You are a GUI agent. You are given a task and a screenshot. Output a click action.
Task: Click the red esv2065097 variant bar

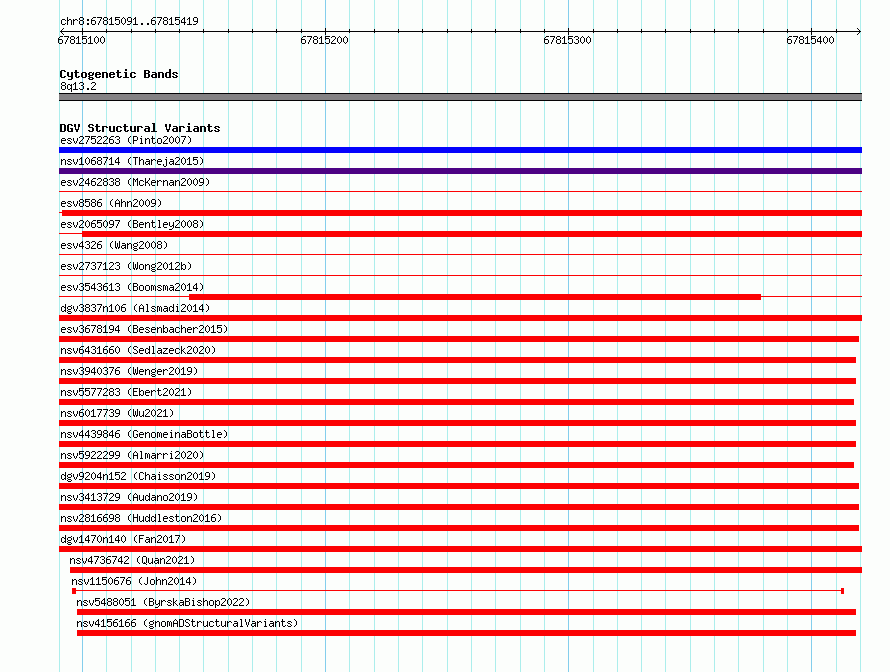[x=472, y=234]
